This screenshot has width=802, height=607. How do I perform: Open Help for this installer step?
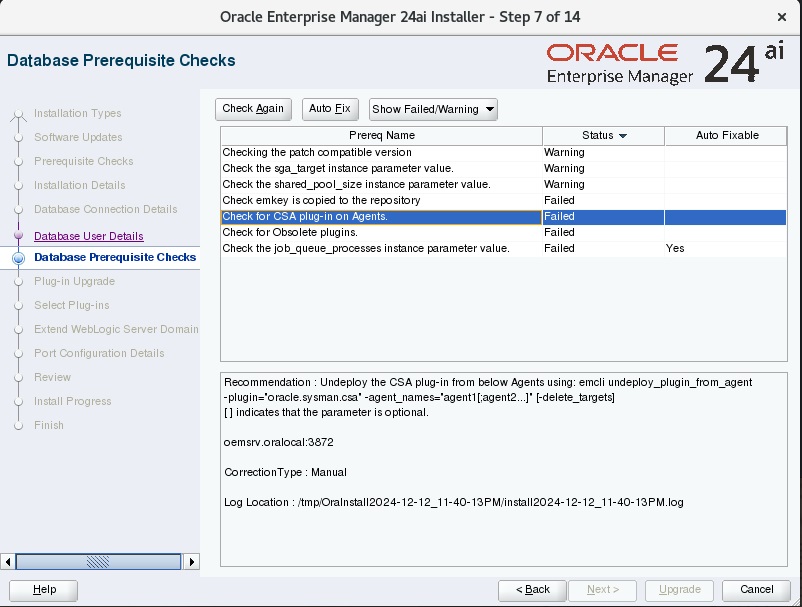pyautogui.click(x=44, y=590)
